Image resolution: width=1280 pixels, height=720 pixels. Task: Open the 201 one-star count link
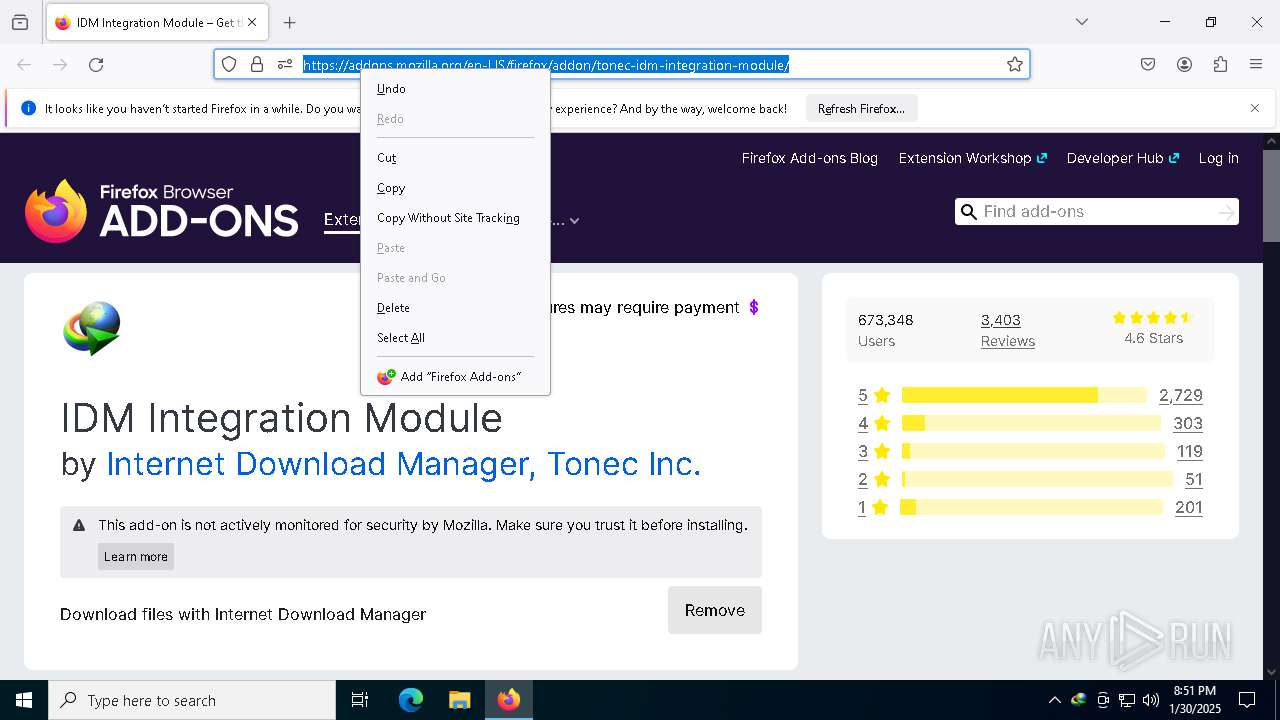tap(1189, 507)
